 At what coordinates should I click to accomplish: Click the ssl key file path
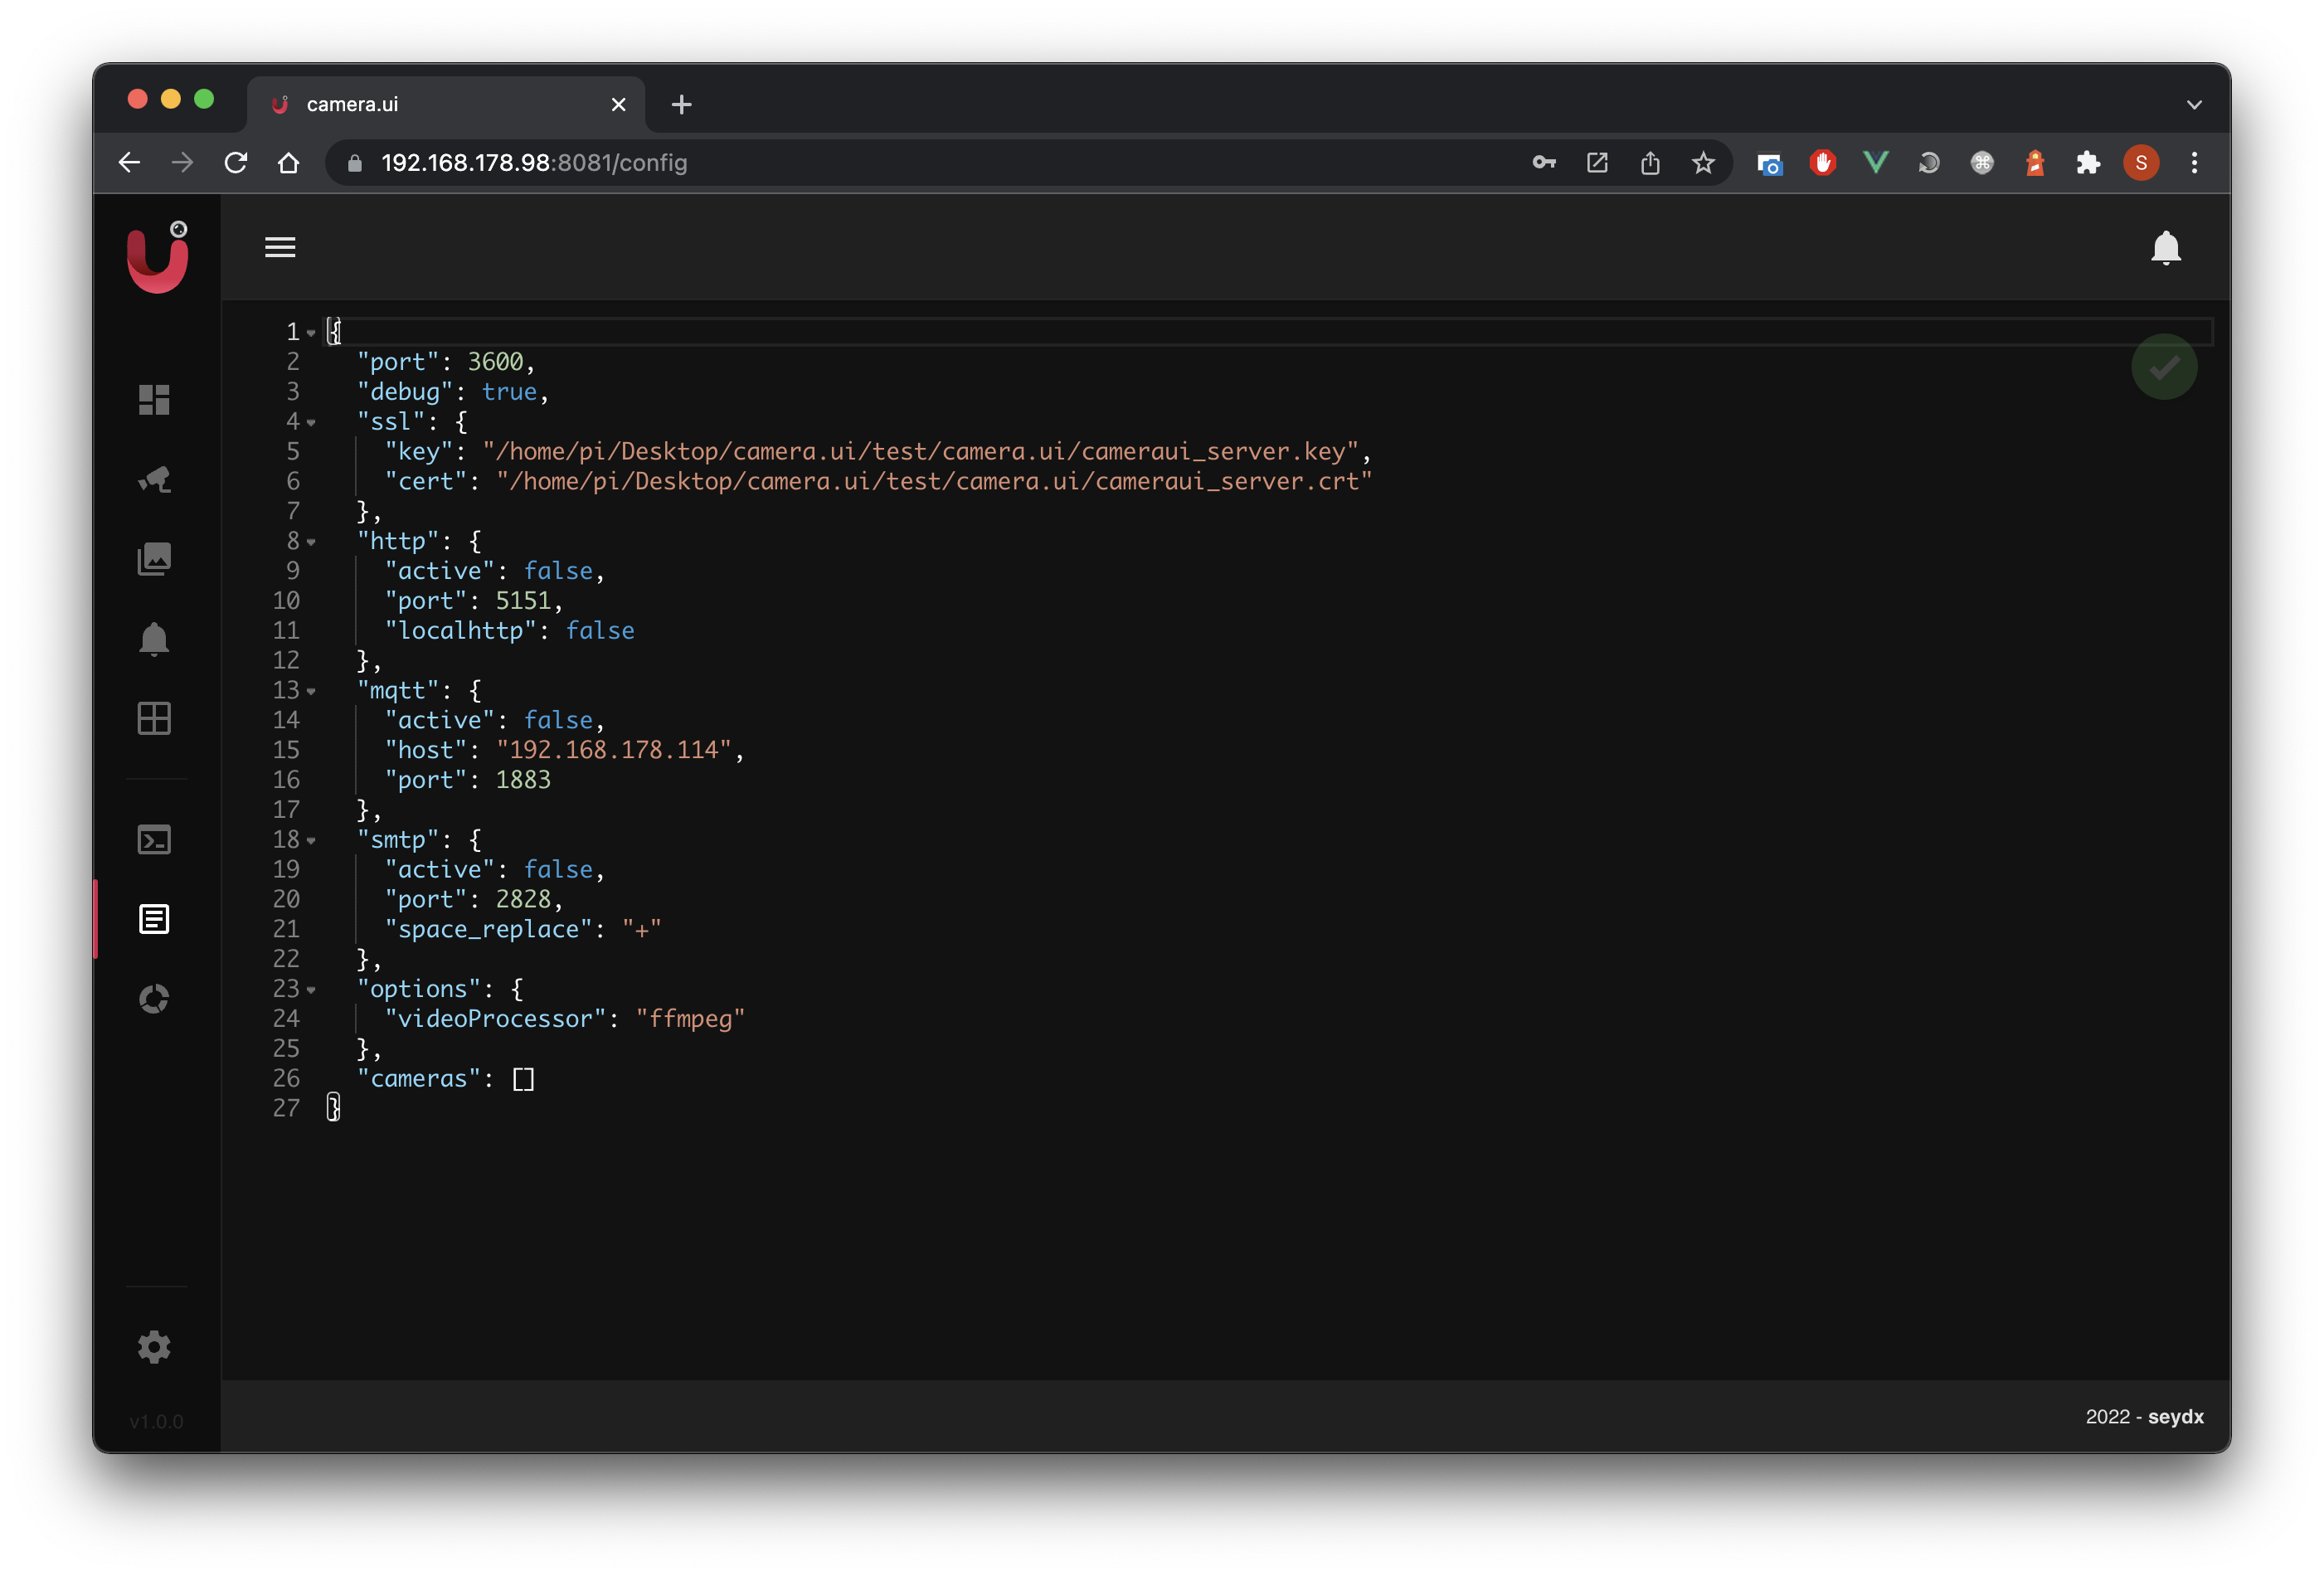pyautogui.click(x=920, y=452)
